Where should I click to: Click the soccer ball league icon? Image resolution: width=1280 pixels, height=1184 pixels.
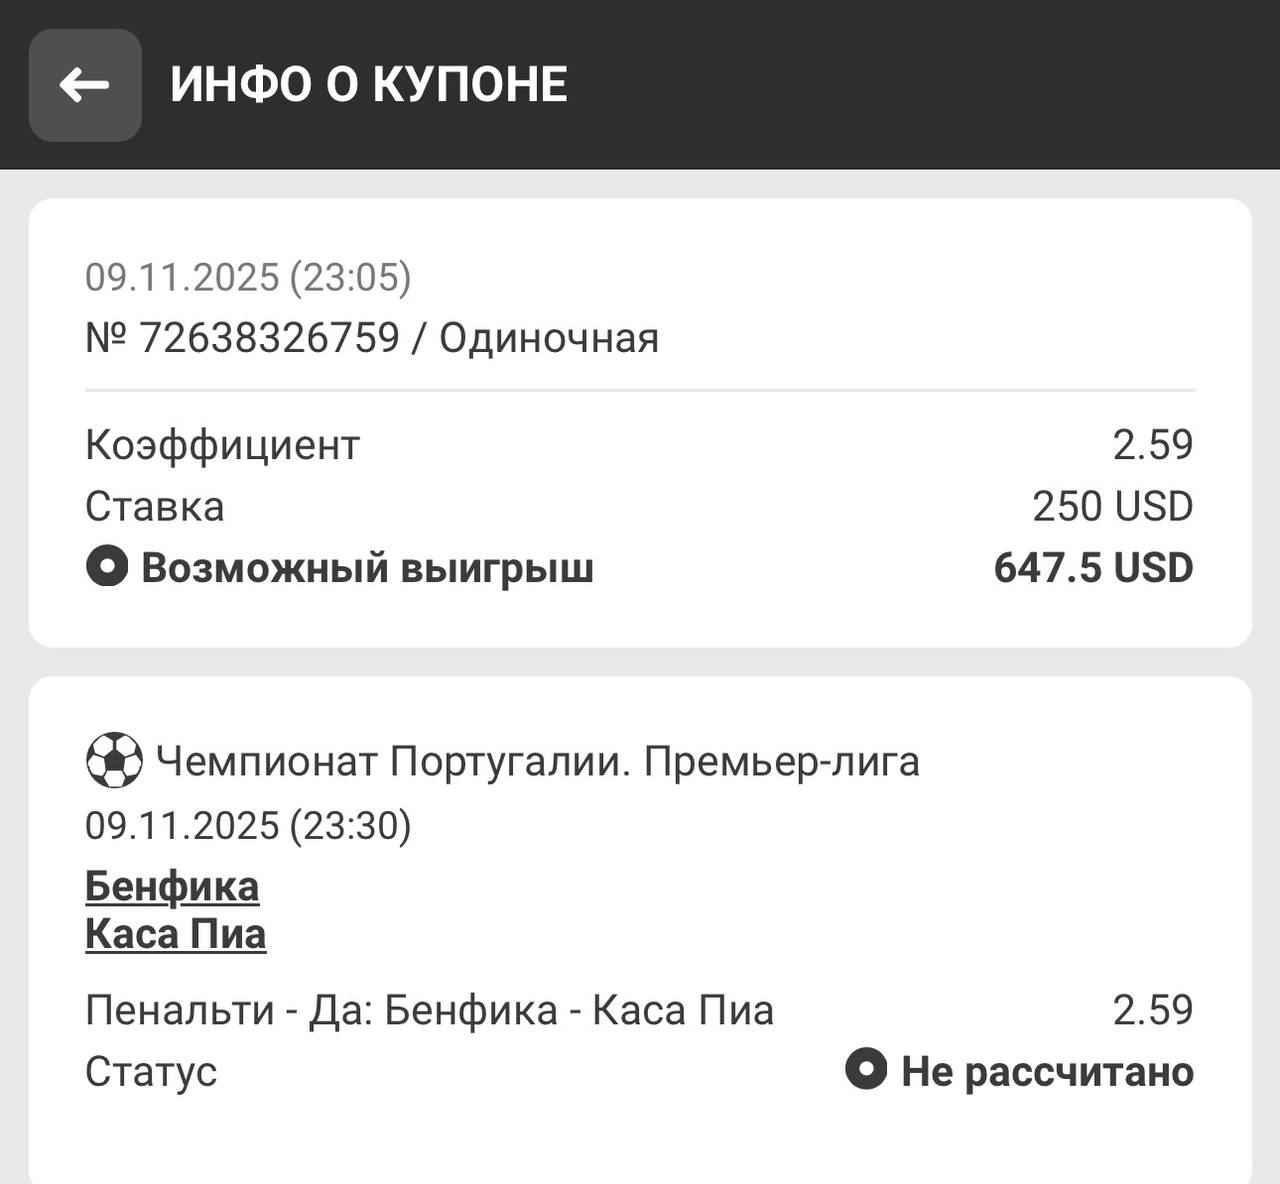[x=114, y=761]
